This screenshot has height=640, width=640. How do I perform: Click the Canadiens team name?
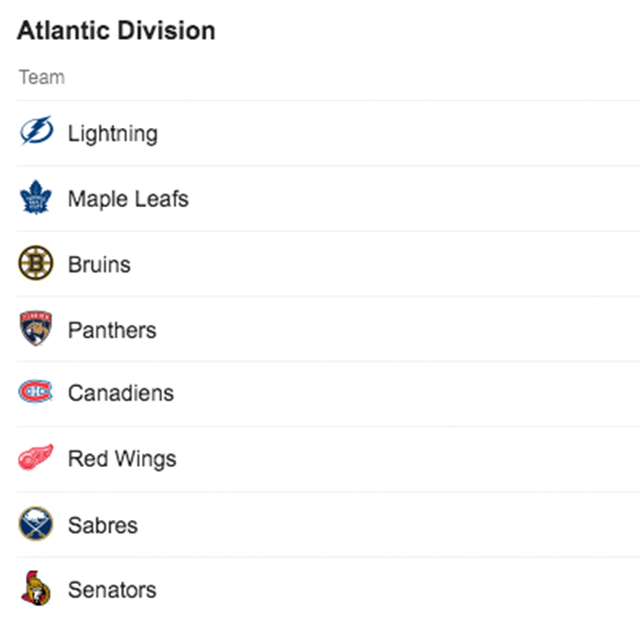(x=120, y=393)
